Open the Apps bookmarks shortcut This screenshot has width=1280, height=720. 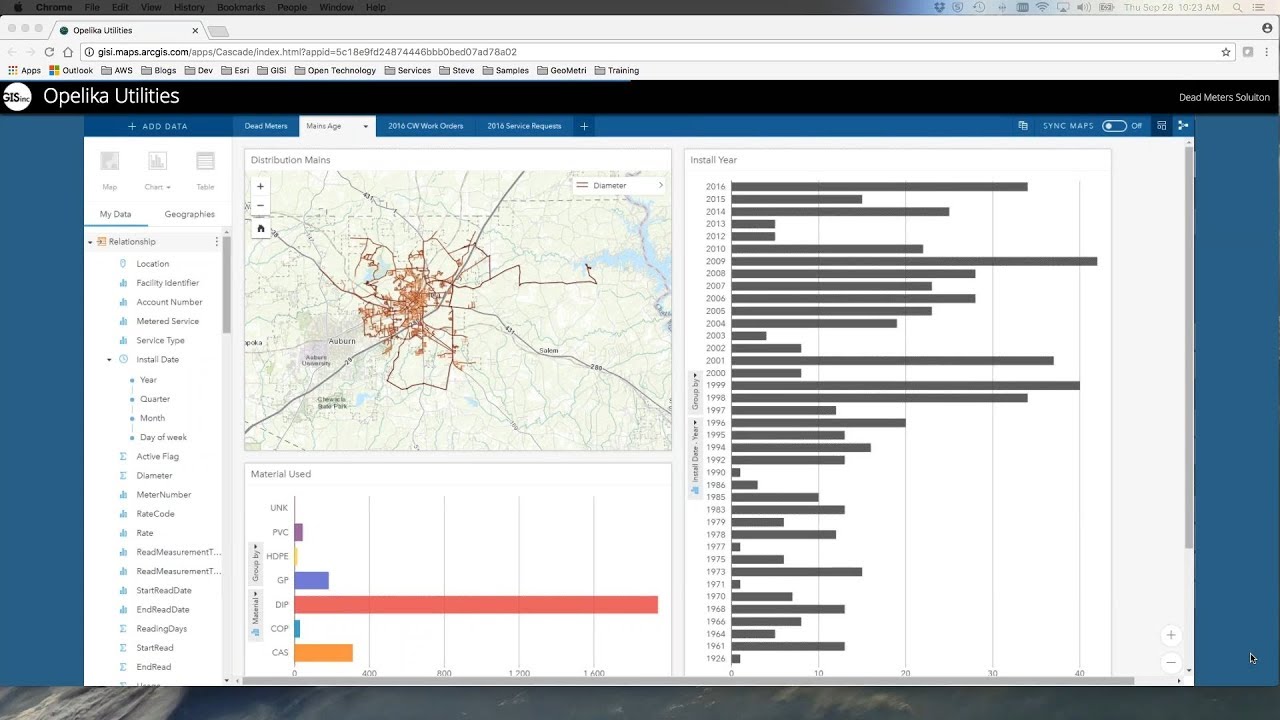[25, 70]
